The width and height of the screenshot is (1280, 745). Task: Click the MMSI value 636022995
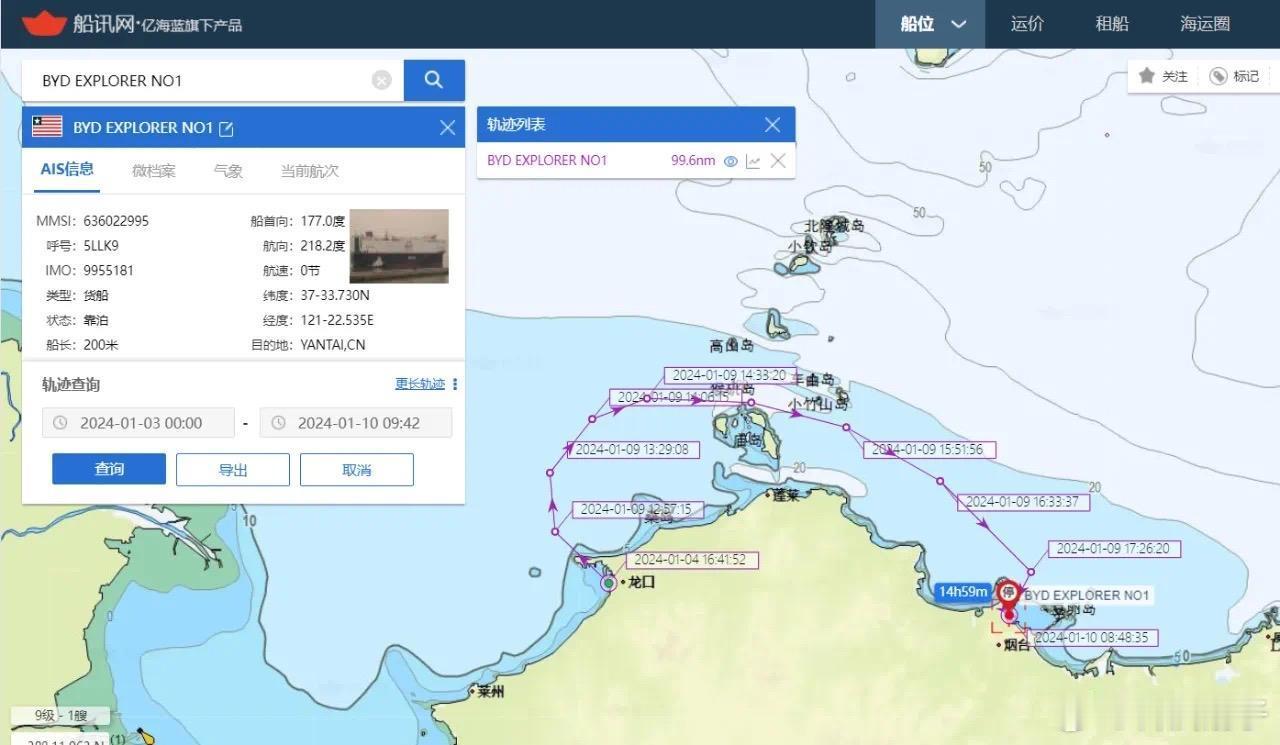(x=116, y=221)
